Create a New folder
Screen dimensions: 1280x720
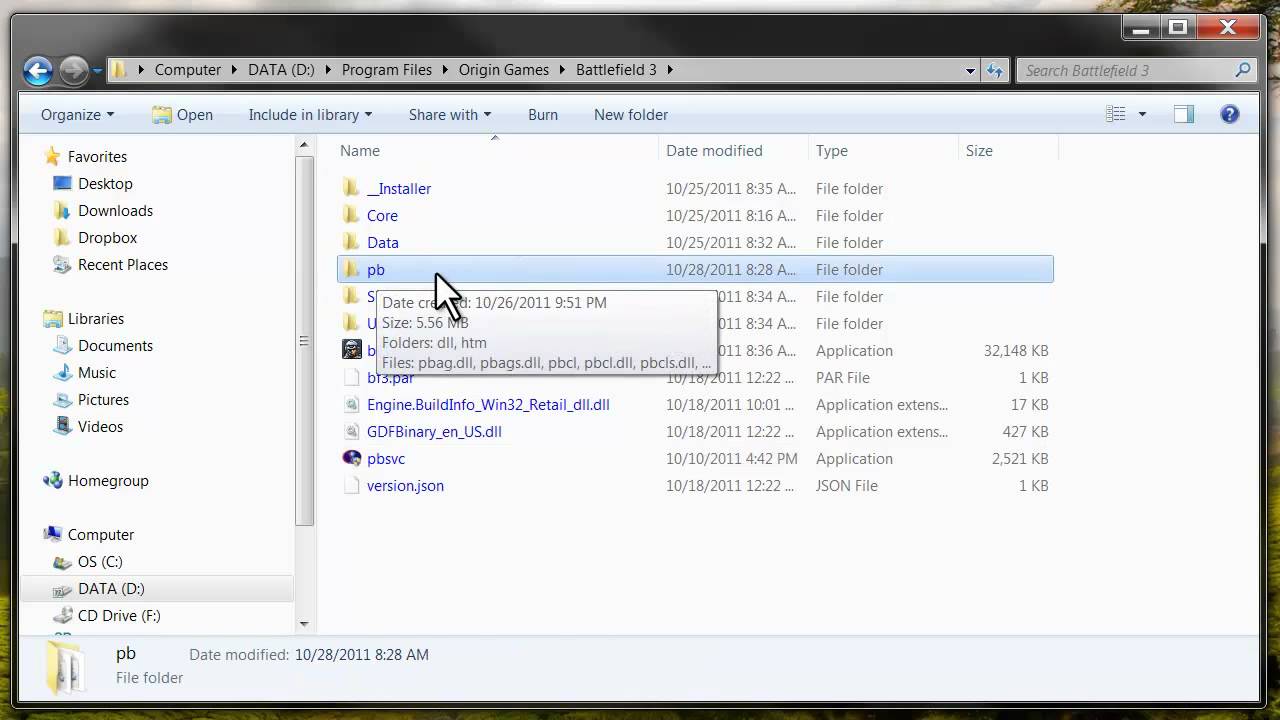pos(631,115)
